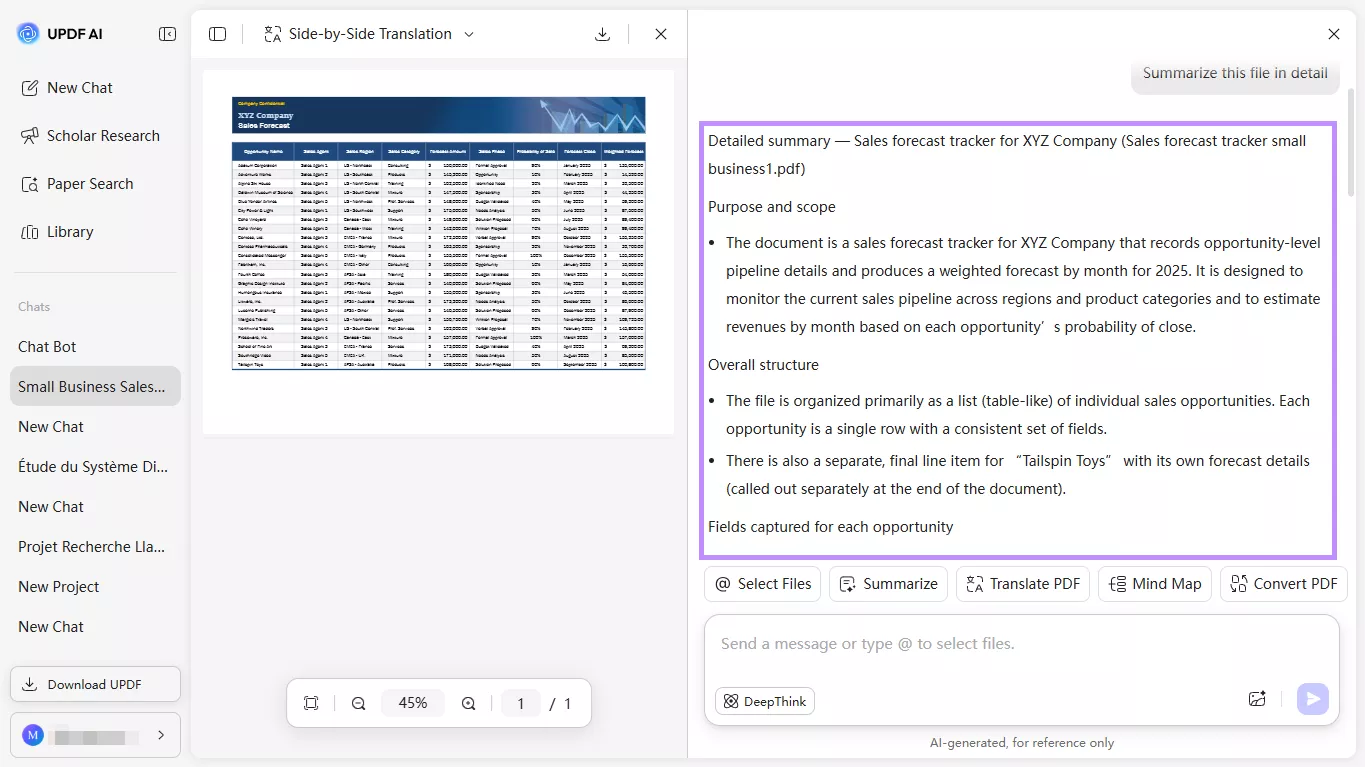Select the Small Business Sales chat
The width and height of the screenshot is (1365, 767).
tap(95, 386)
